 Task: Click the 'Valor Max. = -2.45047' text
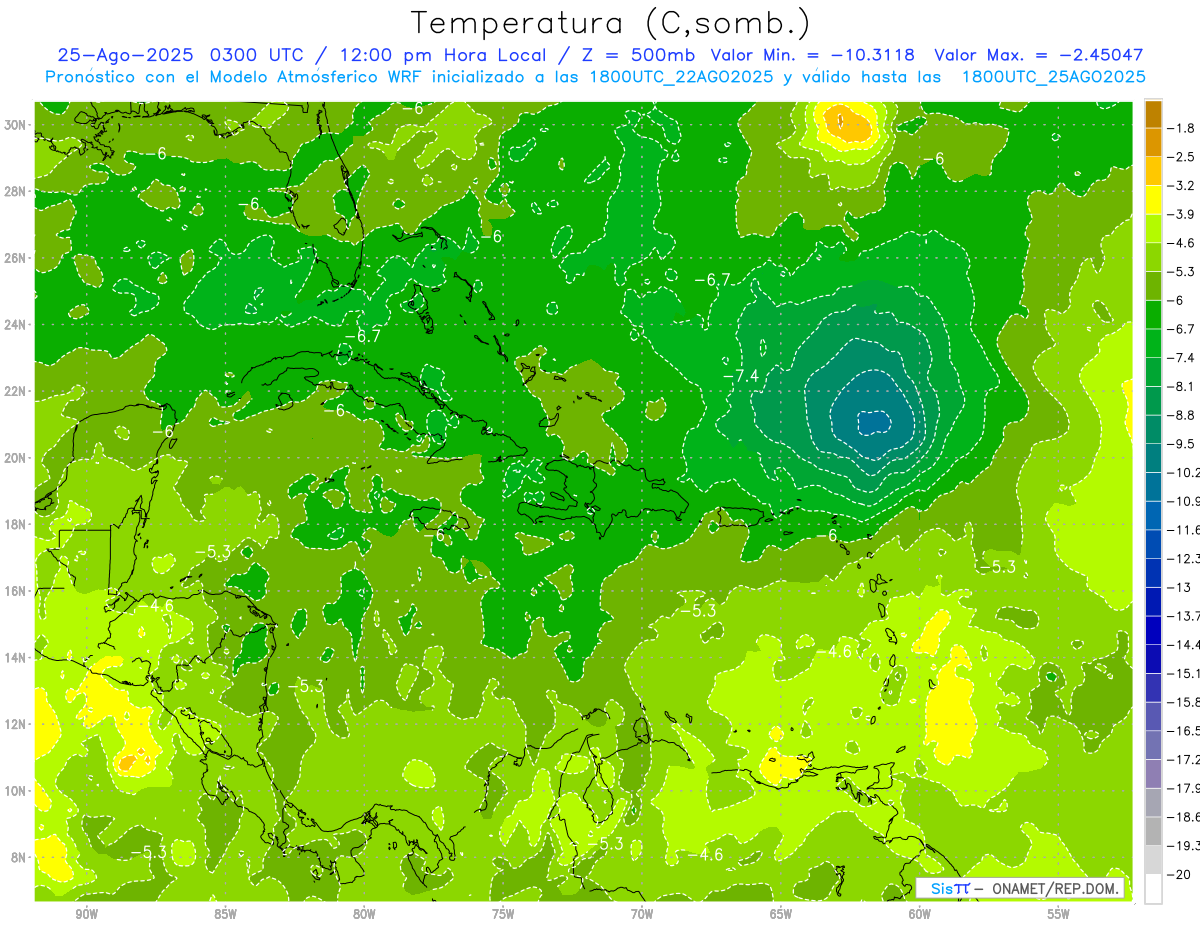(x=1039, y=55)
